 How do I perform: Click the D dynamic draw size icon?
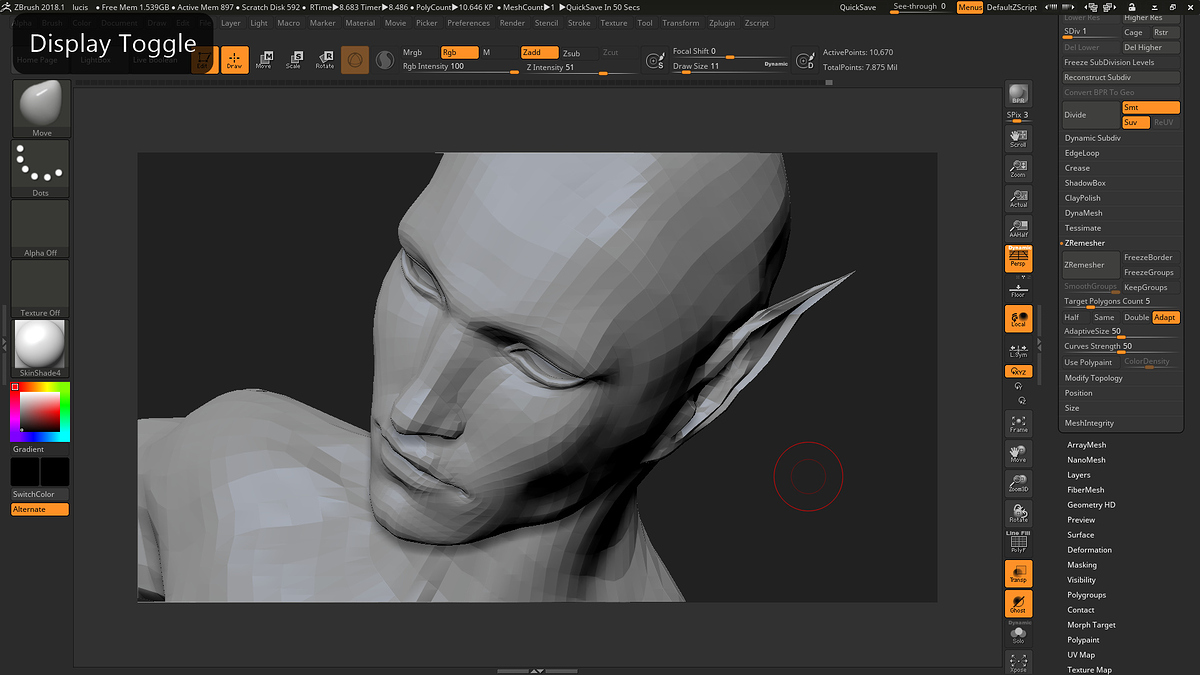pyautogui.click(x=807, y=62)
